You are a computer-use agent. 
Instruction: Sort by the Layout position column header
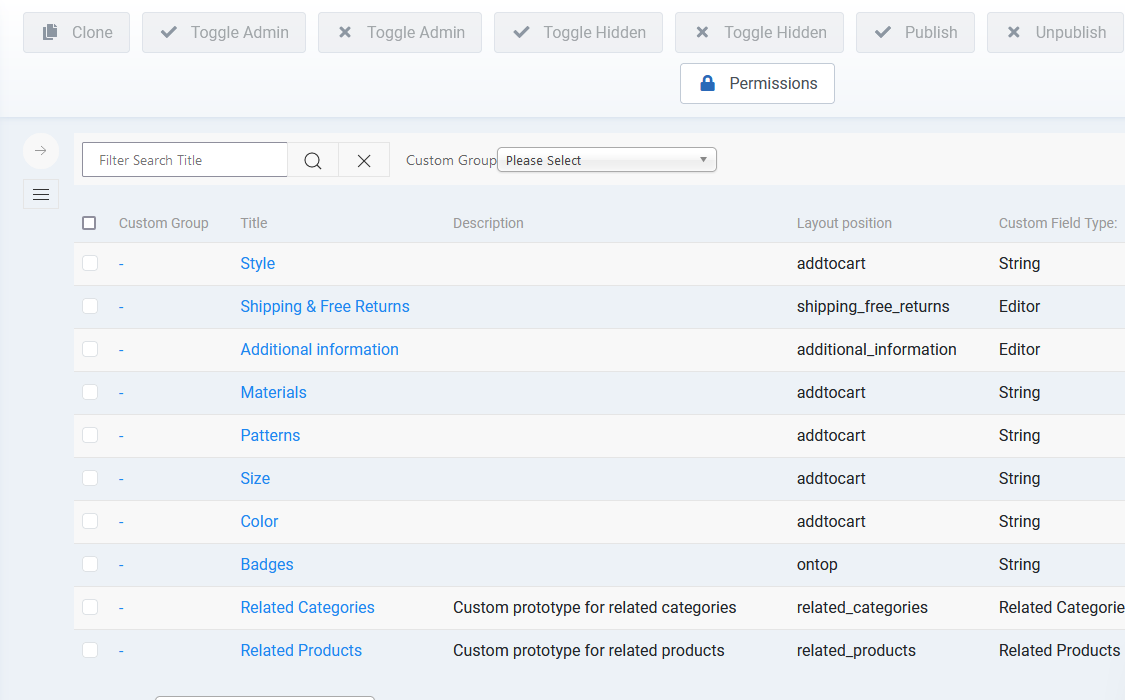844,223
